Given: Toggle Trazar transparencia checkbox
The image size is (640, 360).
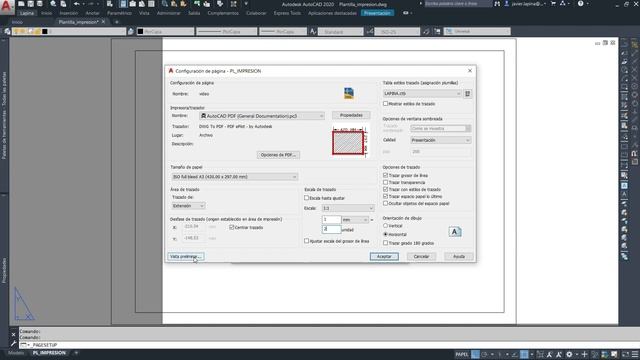Looking at the screenshot, I should tap(385, 182).
